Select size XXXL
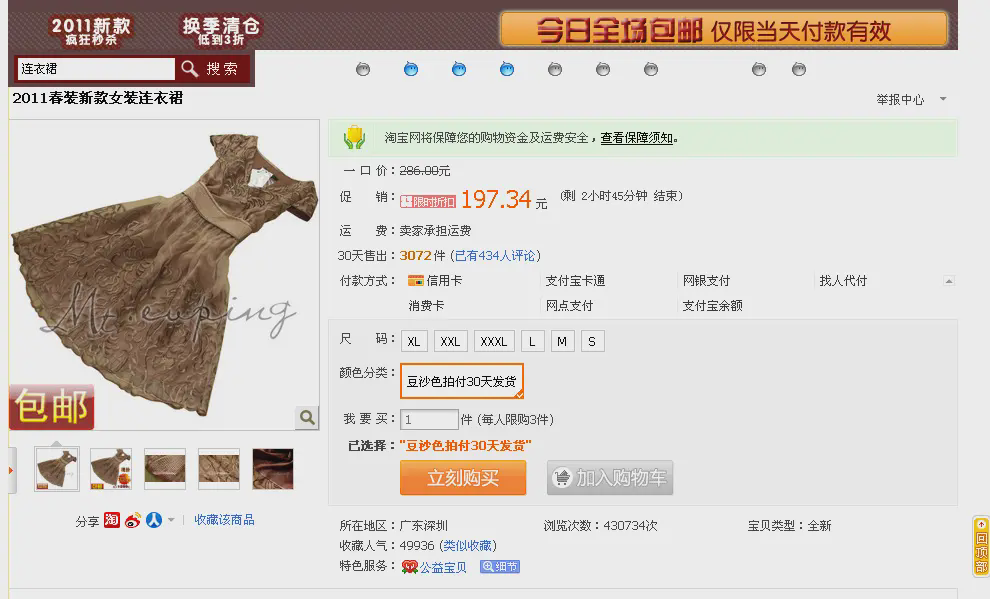This screenshot has width=990, height=599. pyautogui.click(x=494, y=341)
